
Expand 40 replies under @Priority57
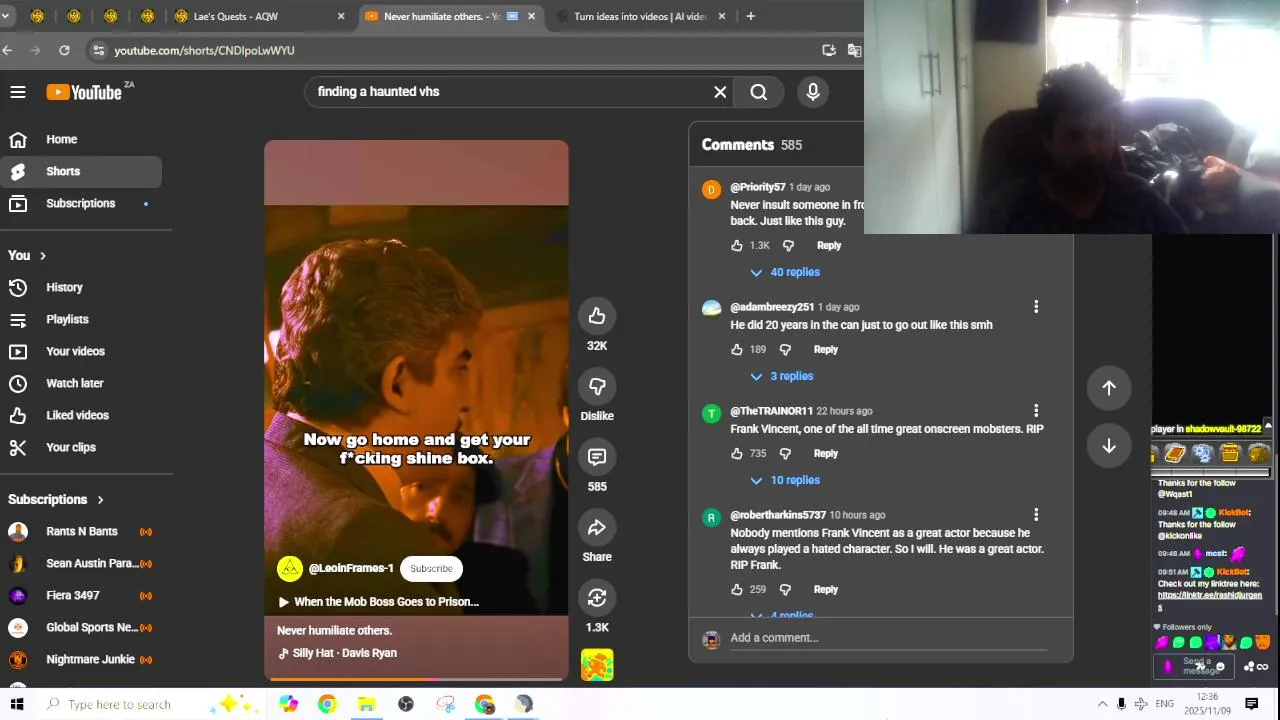pyautogui.click(x=785, y=272)
